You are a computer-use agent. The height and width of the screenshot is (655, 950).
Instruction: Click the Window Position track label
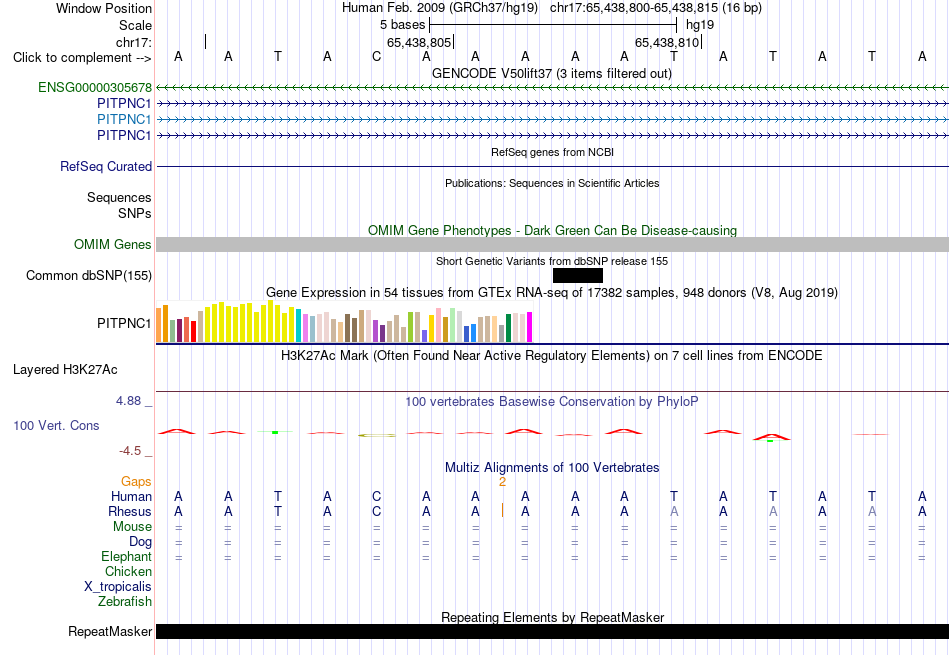pyautogui.click(x=104, y=8)
